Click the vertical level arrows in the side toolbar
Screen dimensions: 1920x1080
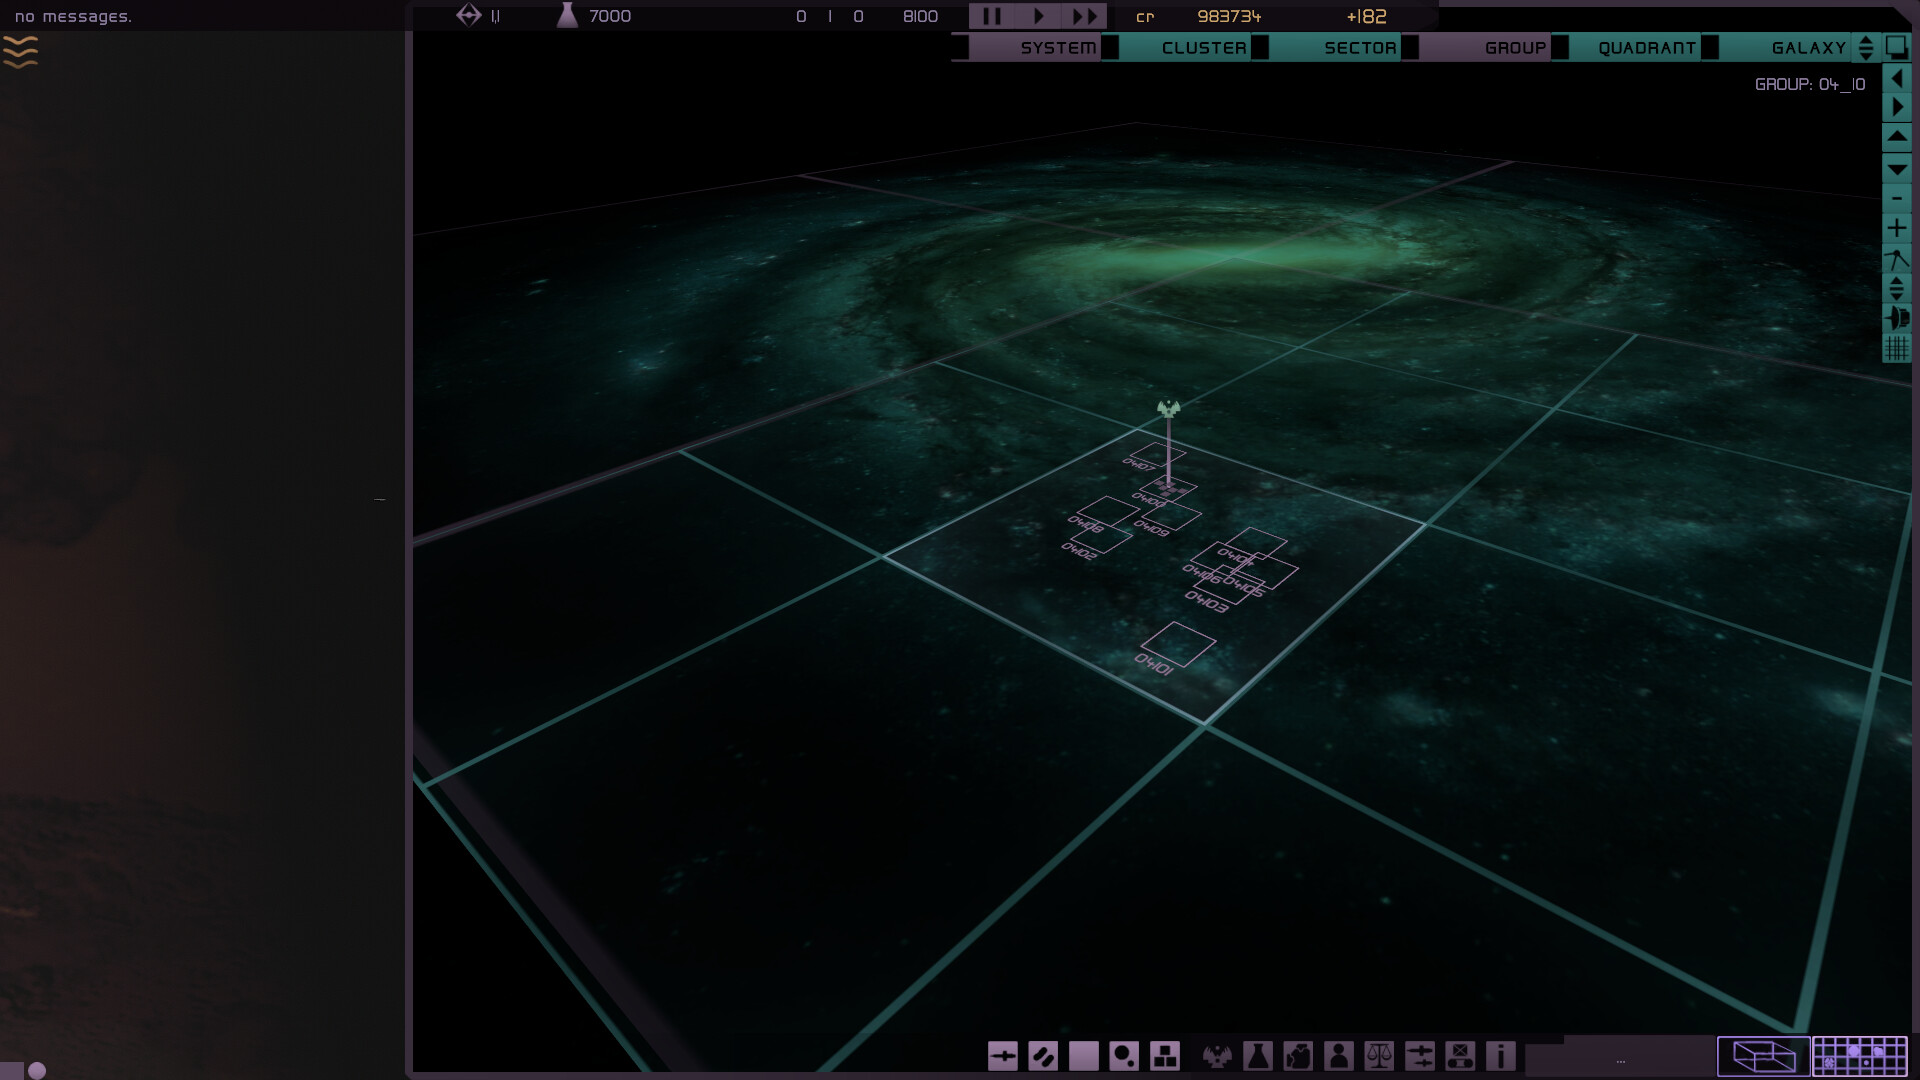[x=1896, y=289]
